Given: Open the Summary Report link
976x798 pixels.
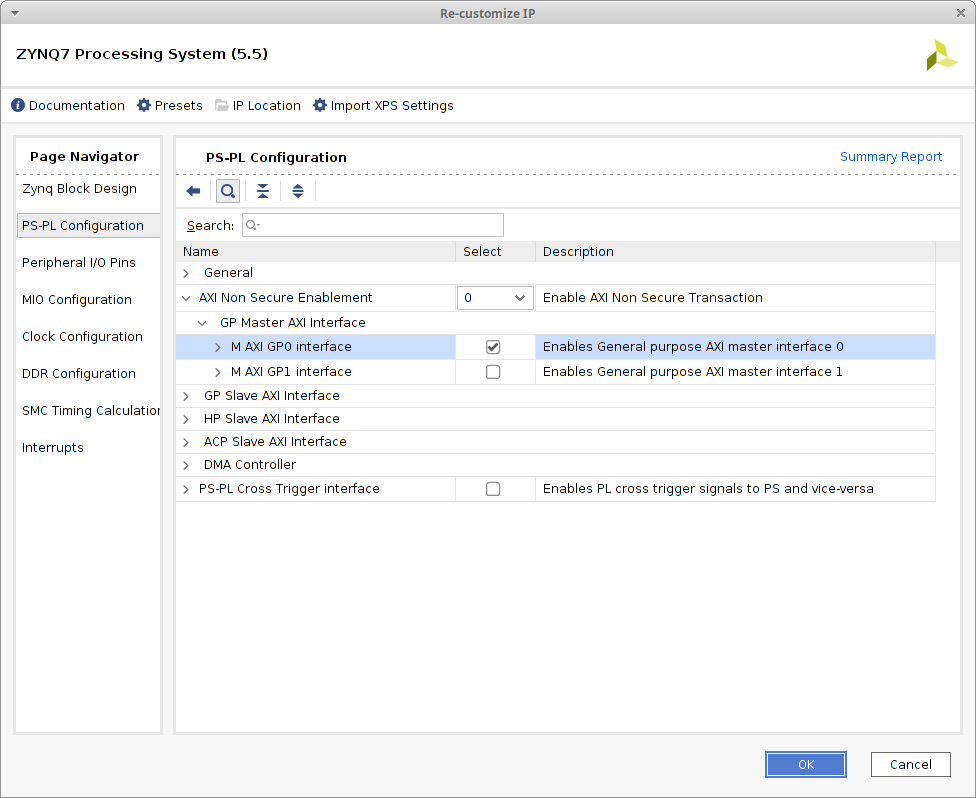Looking at the screenshot, I should 890,157.
